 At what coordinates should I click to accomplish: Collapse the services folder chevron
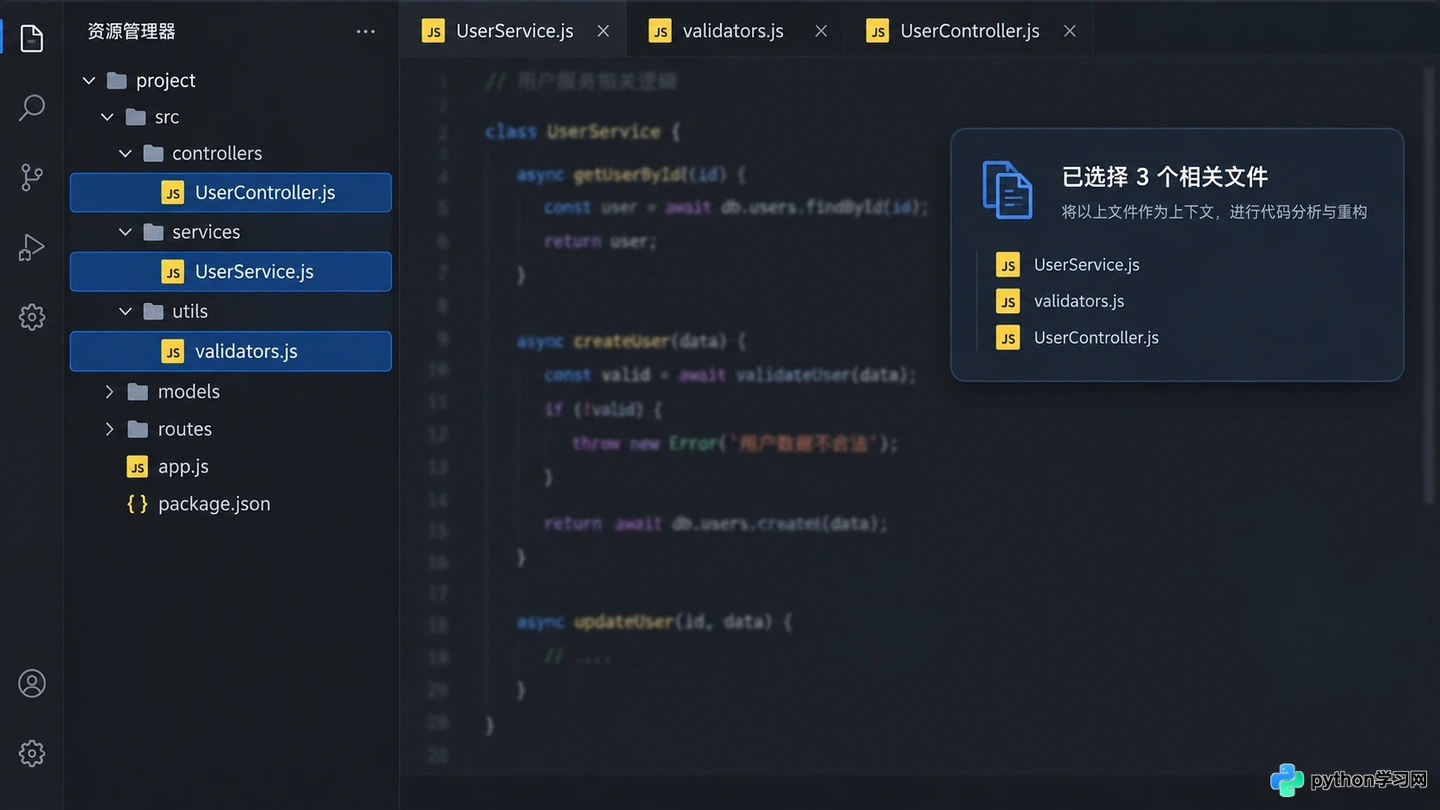(125, 232)
